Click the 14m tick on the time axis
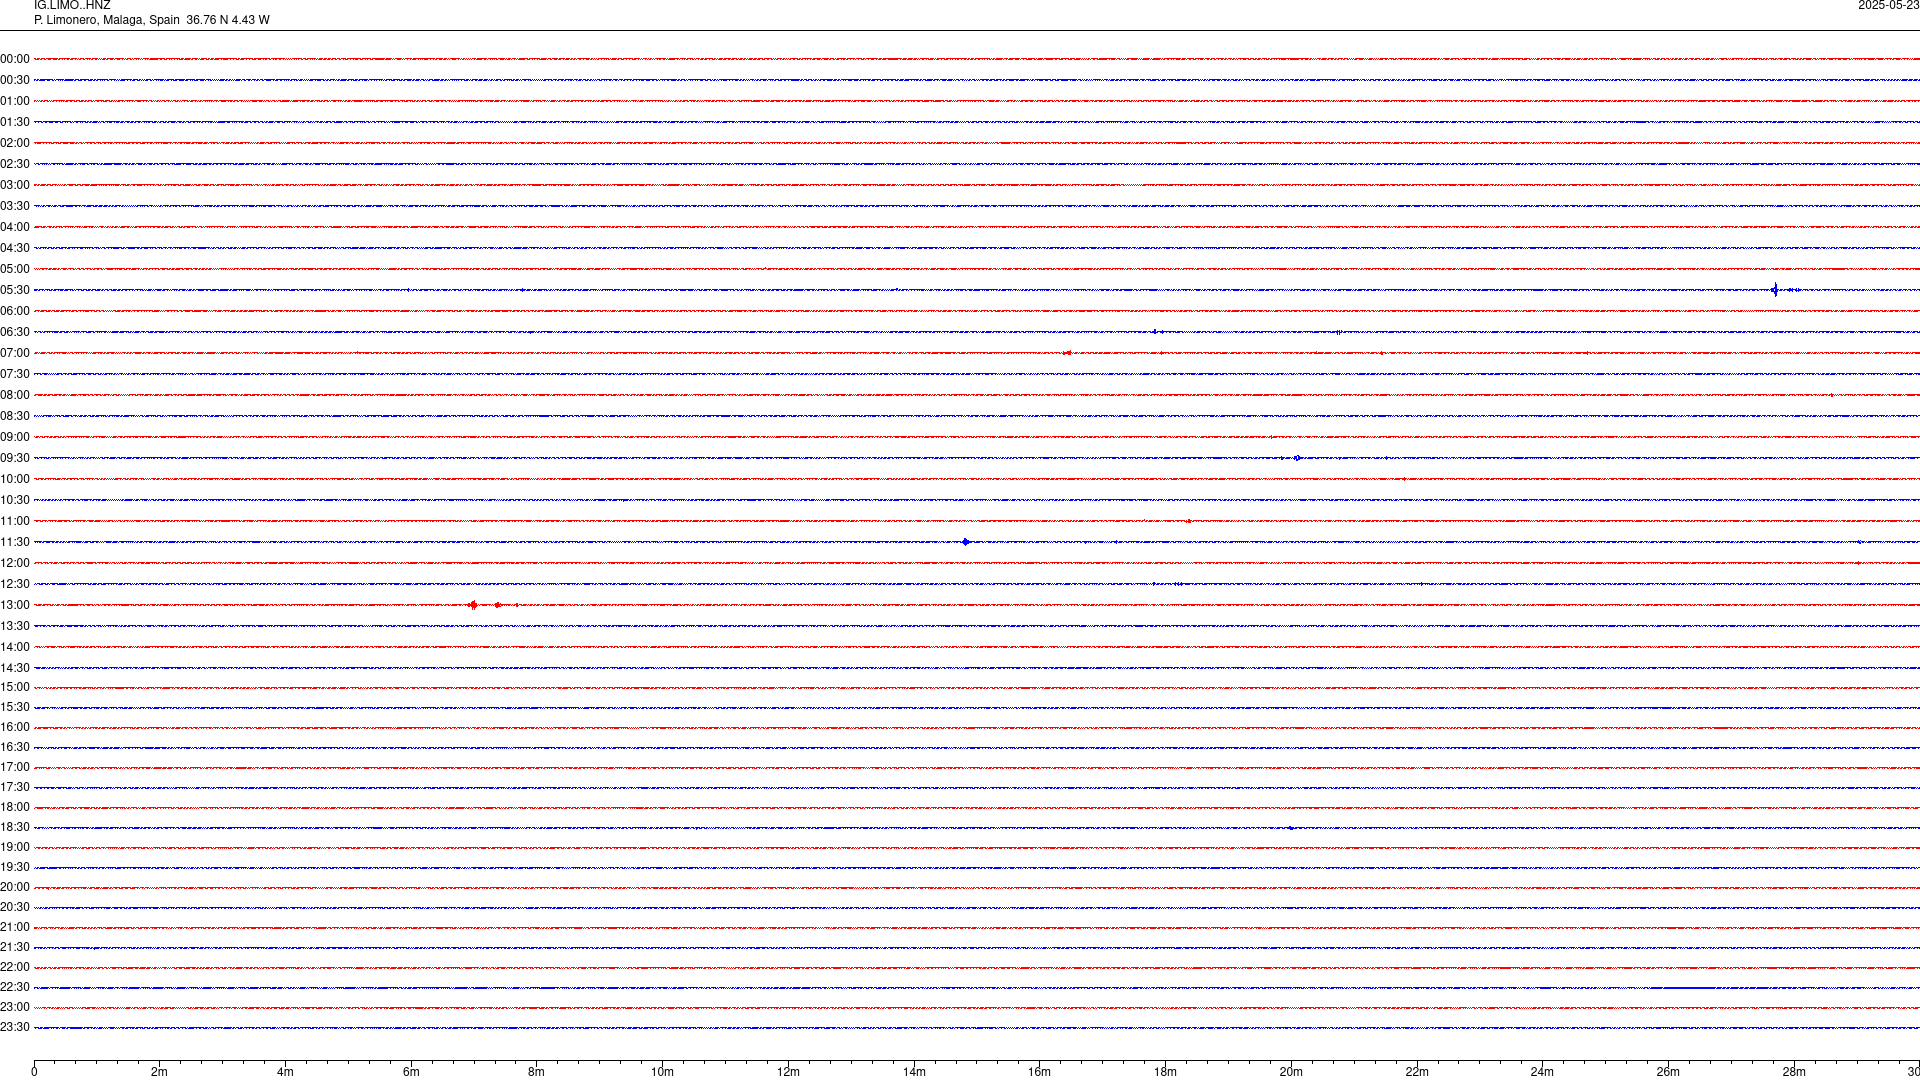This screenshot has height=1080, width=1920. tap(914, 1072)
